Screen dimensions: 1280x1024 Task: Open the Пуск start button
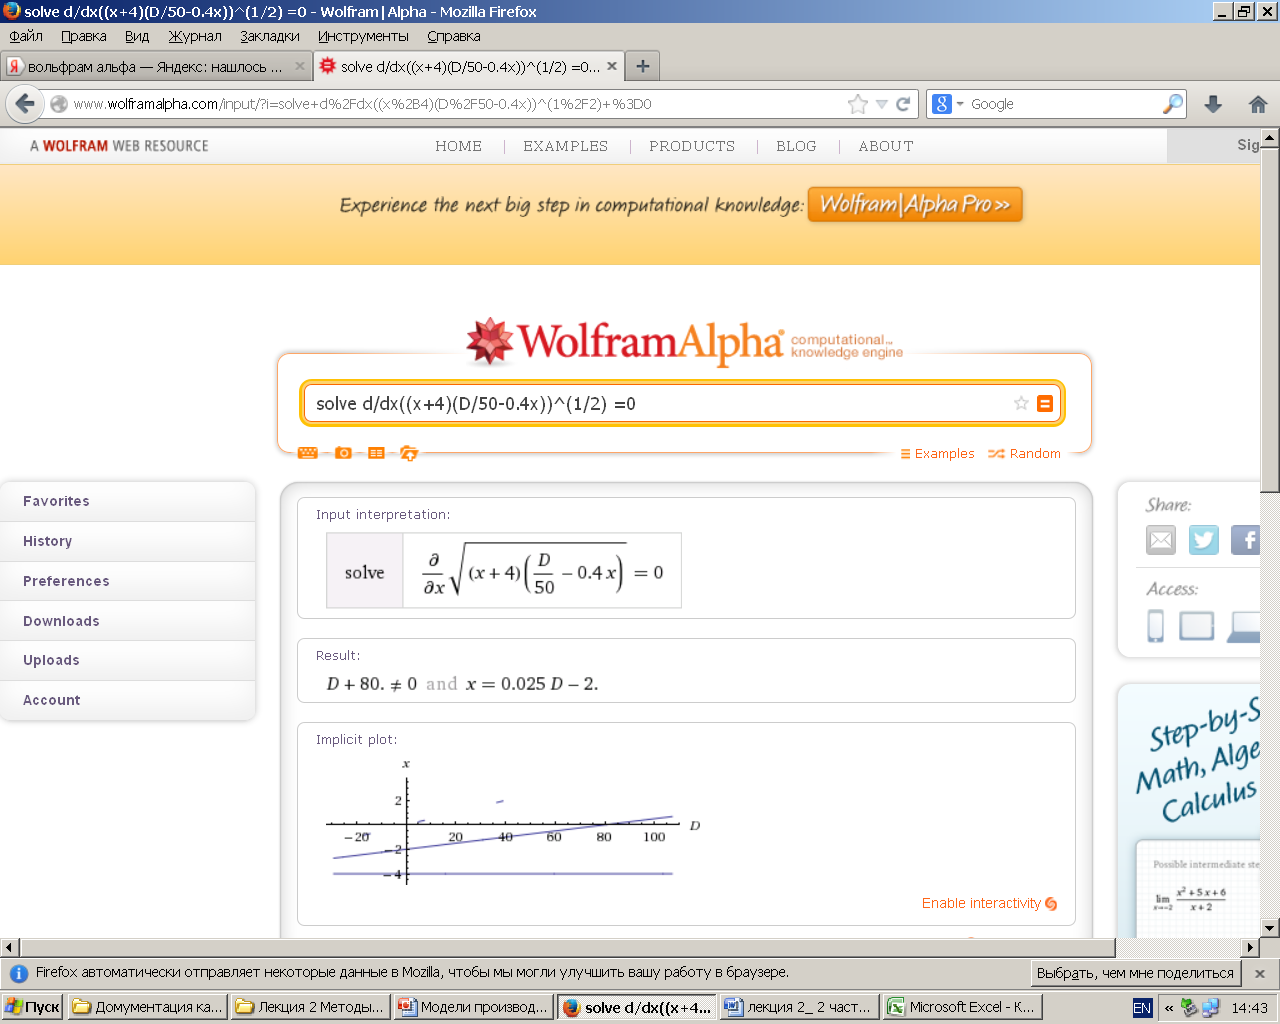pyautogui.click(x=33, y=1007)
